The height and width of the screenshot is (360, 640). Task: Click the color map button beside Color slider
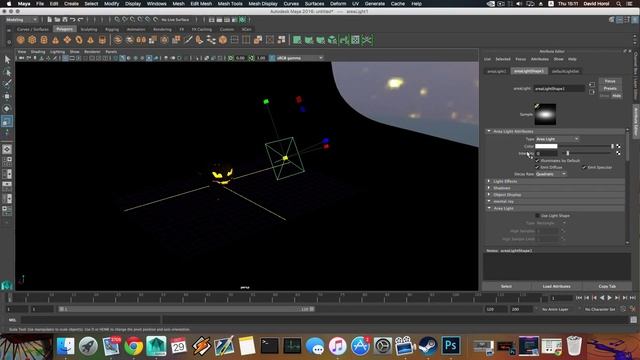tap(618, 146)
